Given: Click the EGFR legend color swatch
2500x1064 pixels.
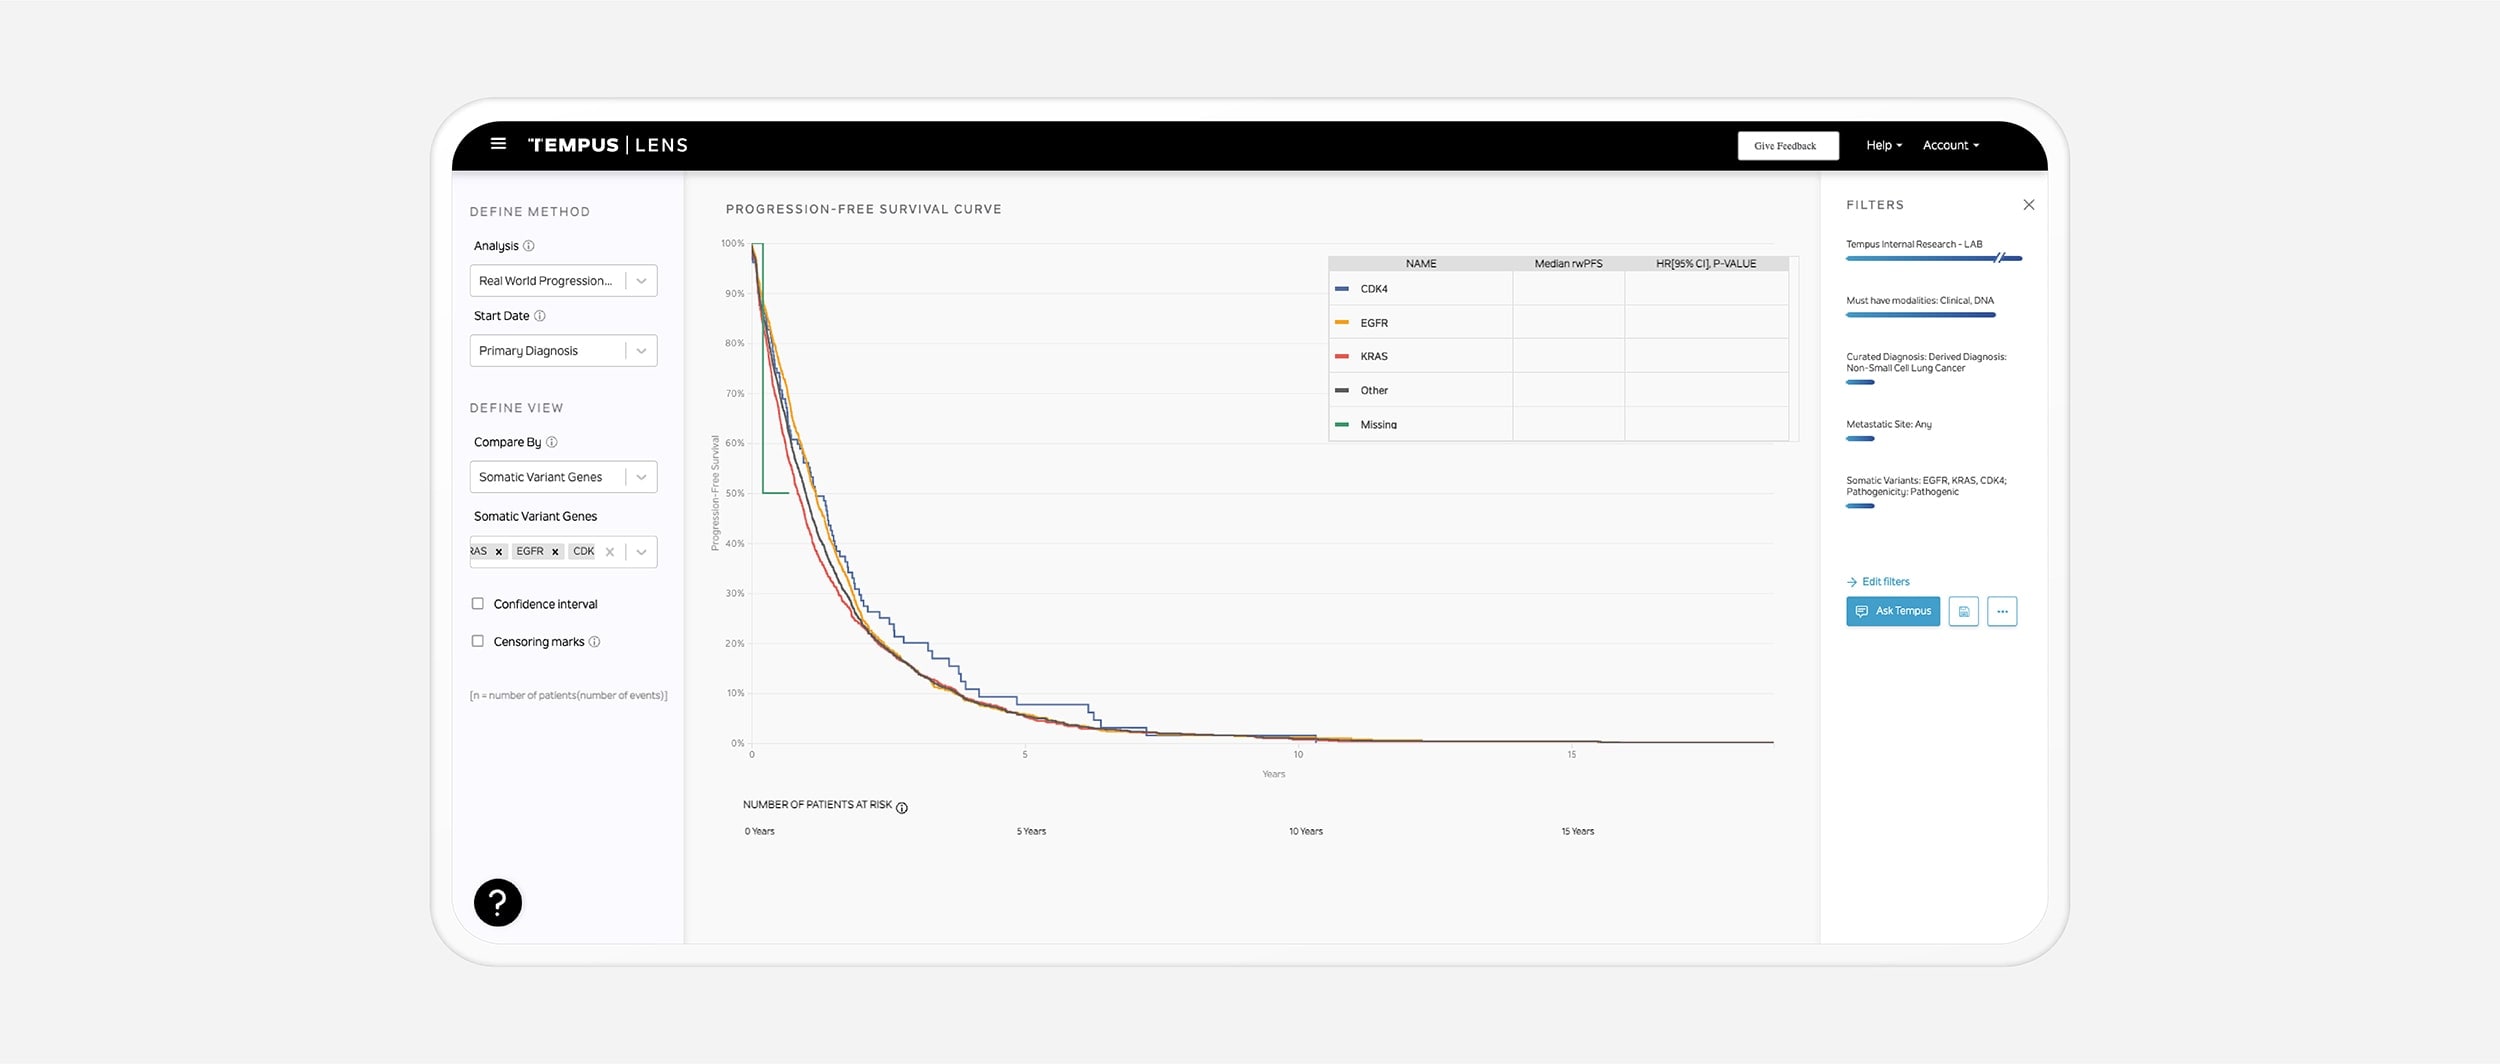Looking at the screenshot, I should 1342,323.
